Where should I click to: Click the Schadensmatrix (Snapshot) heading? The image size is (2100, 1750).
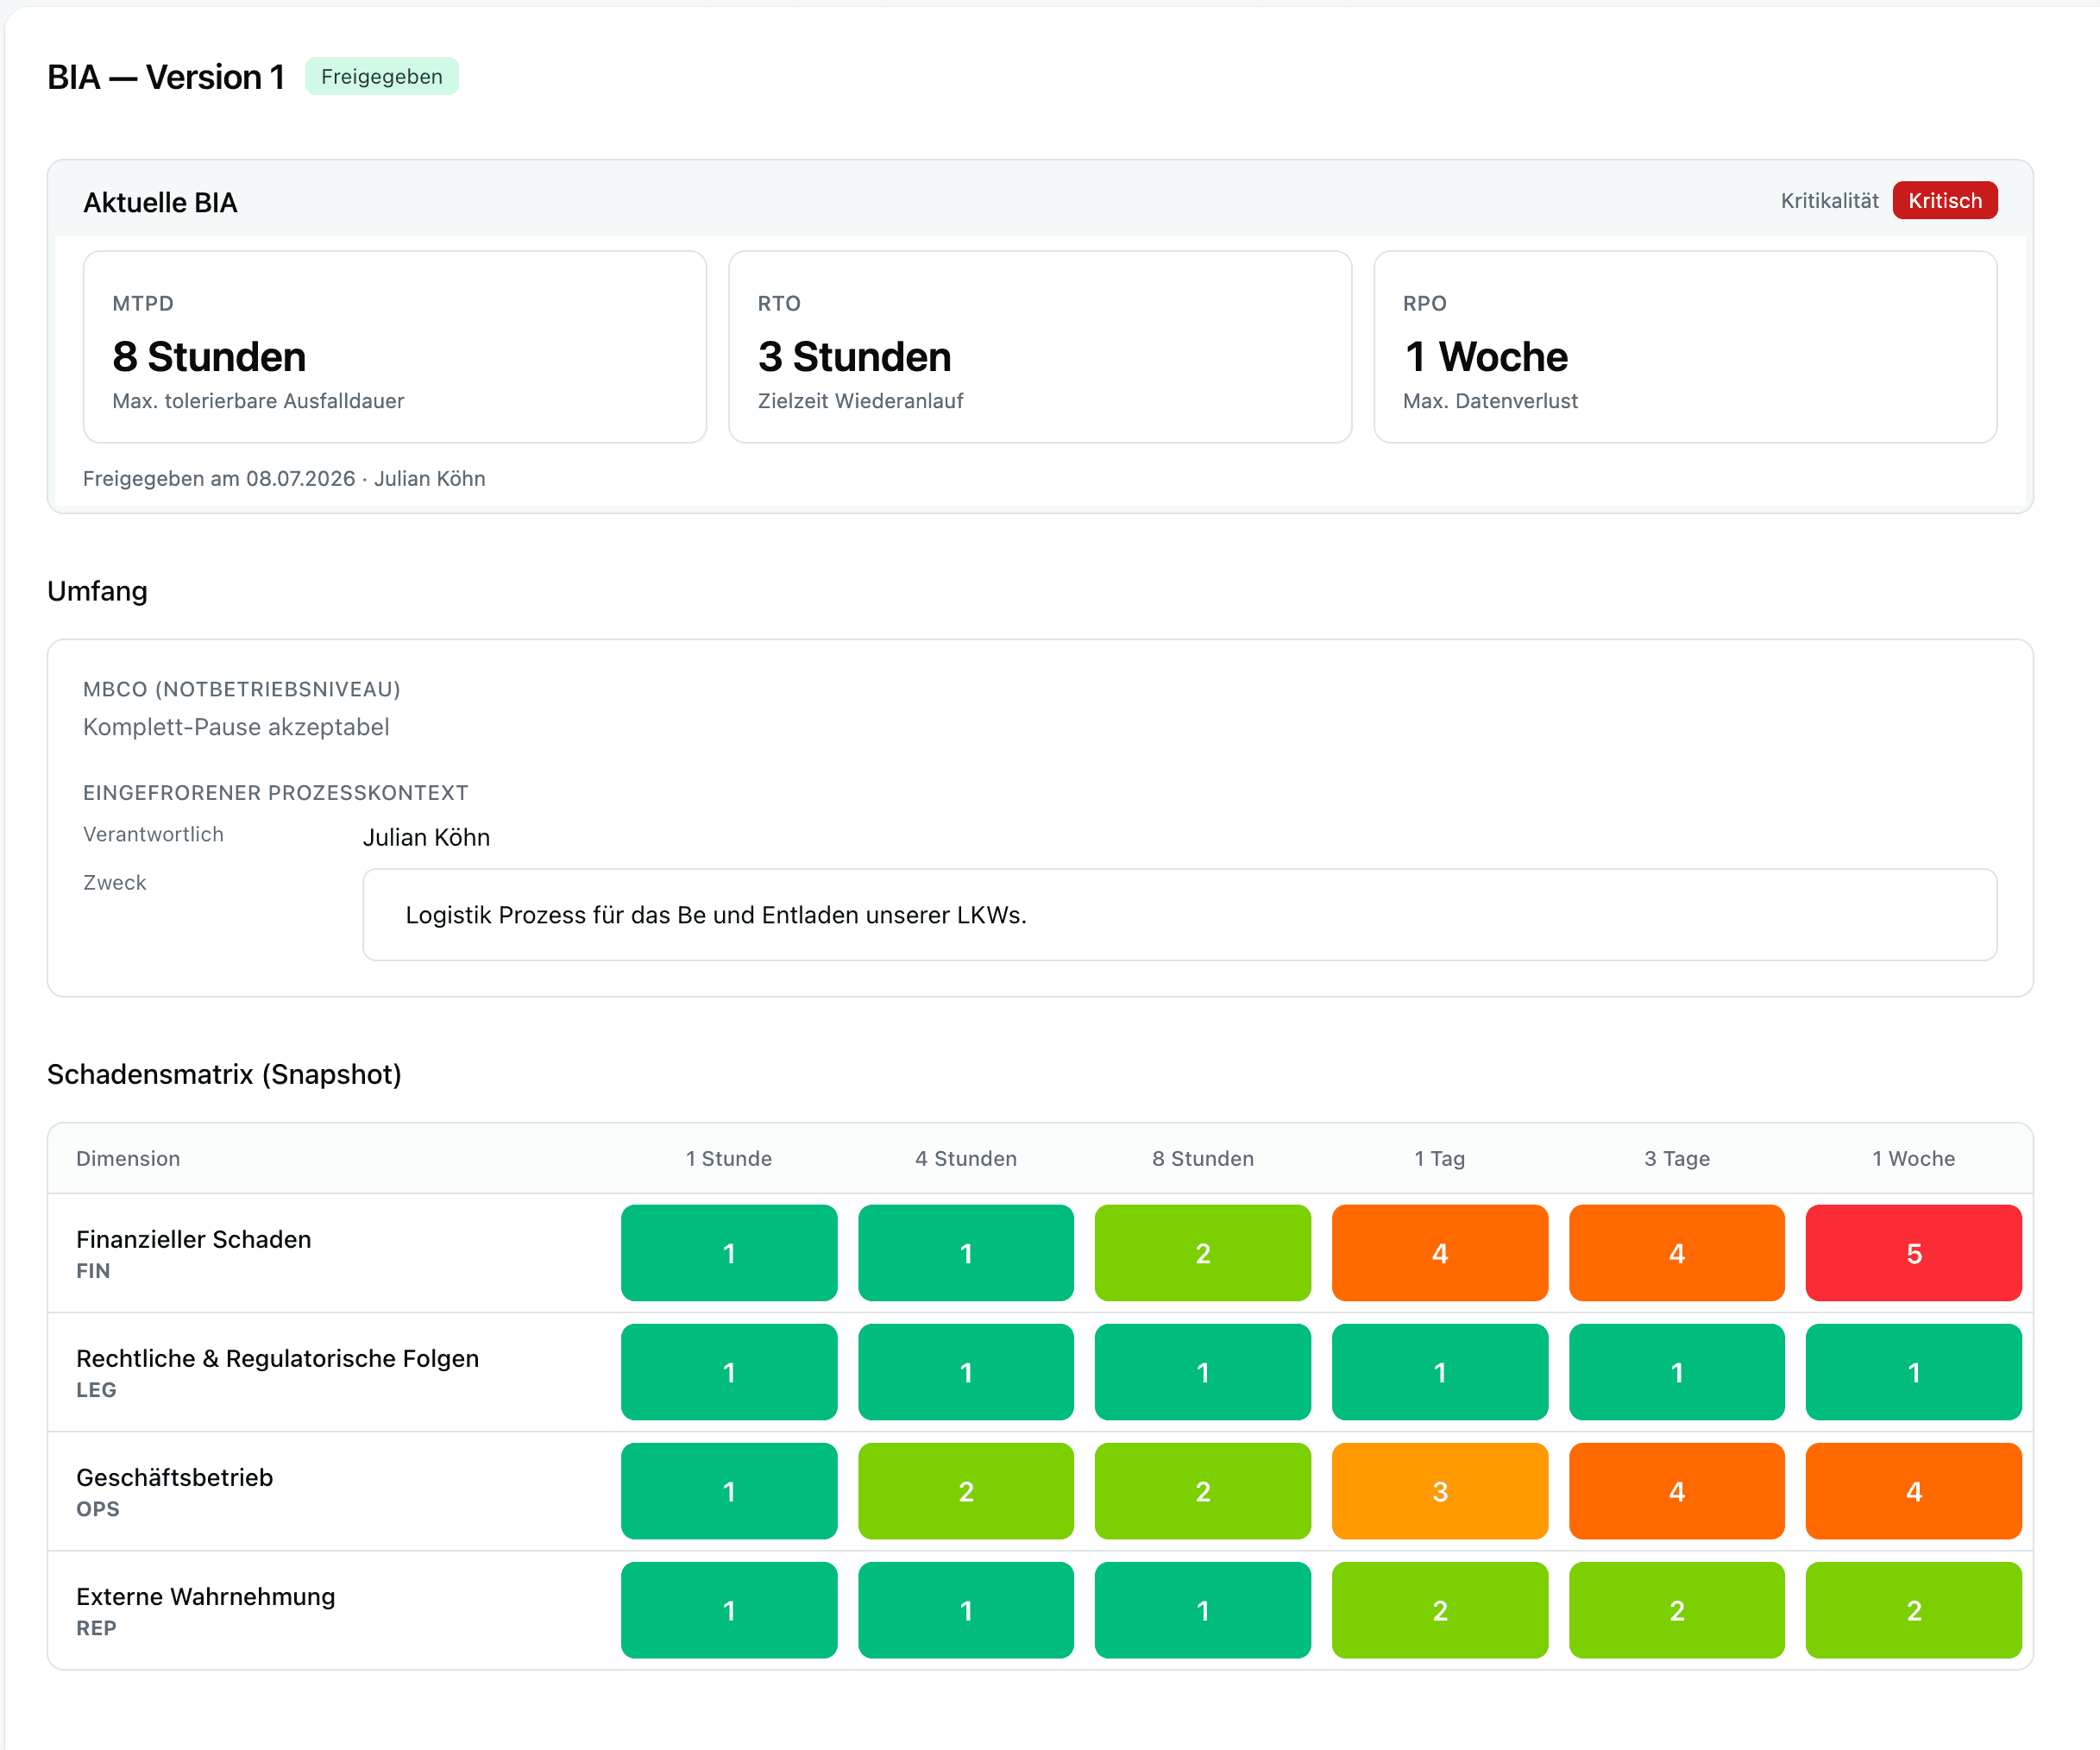(x=224, y=1074)
